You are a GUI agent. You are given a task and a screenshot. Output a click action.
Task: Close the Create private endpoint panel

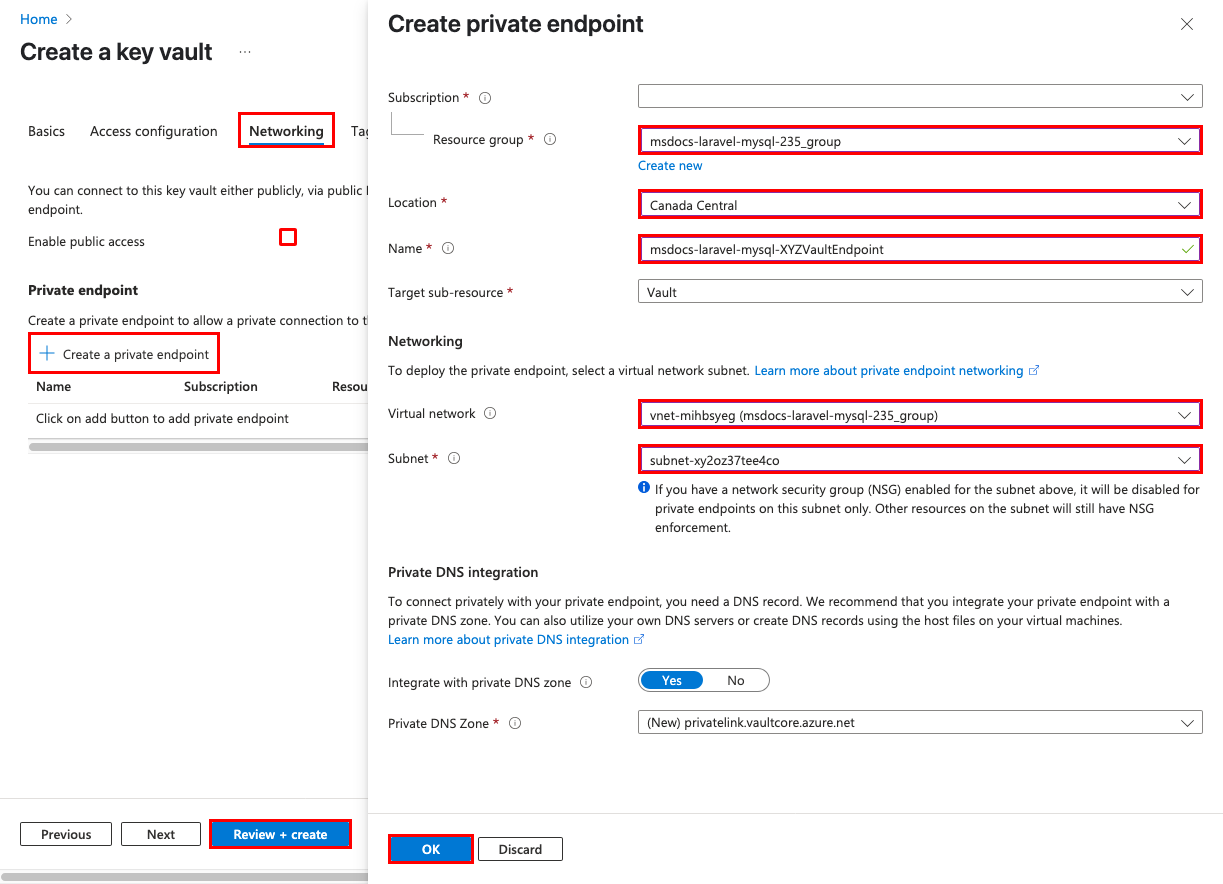[x=1187, y=25]
